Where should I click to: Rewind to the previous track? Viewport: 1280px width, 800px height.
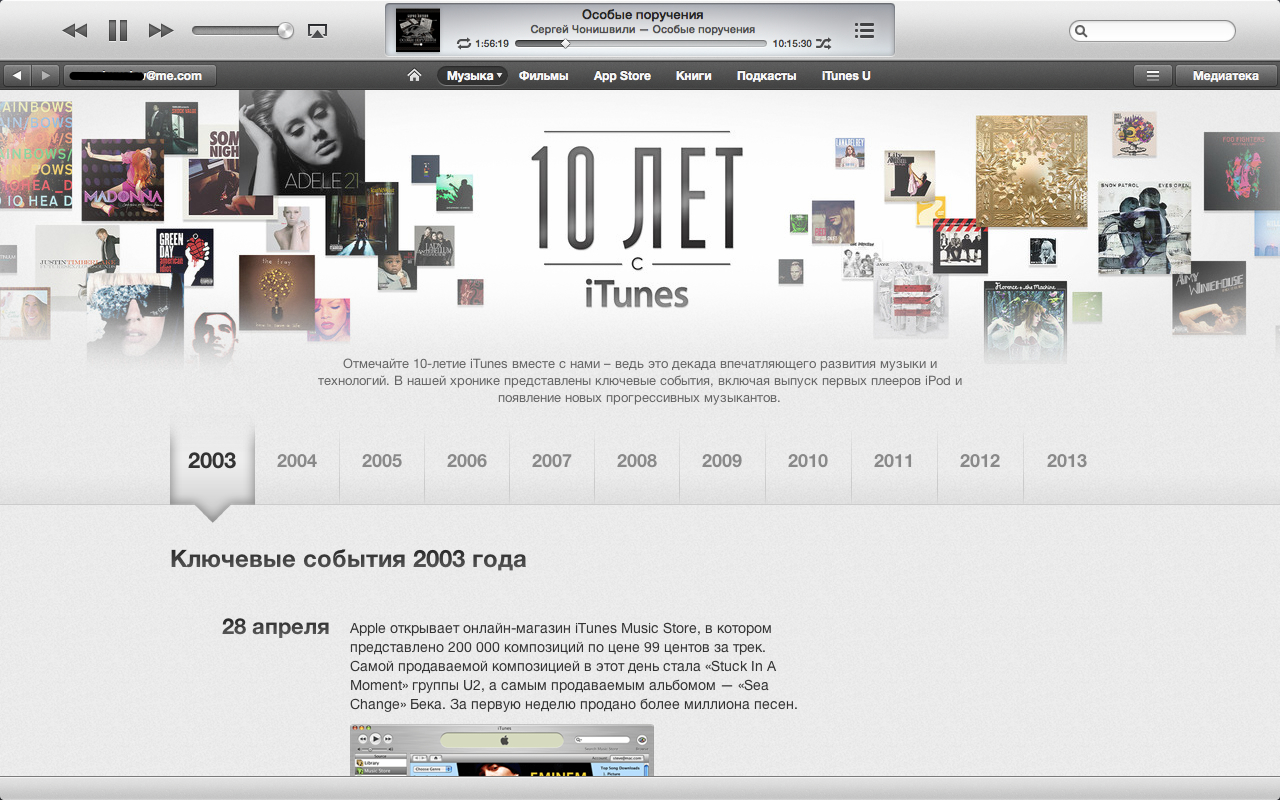[75, 31]
